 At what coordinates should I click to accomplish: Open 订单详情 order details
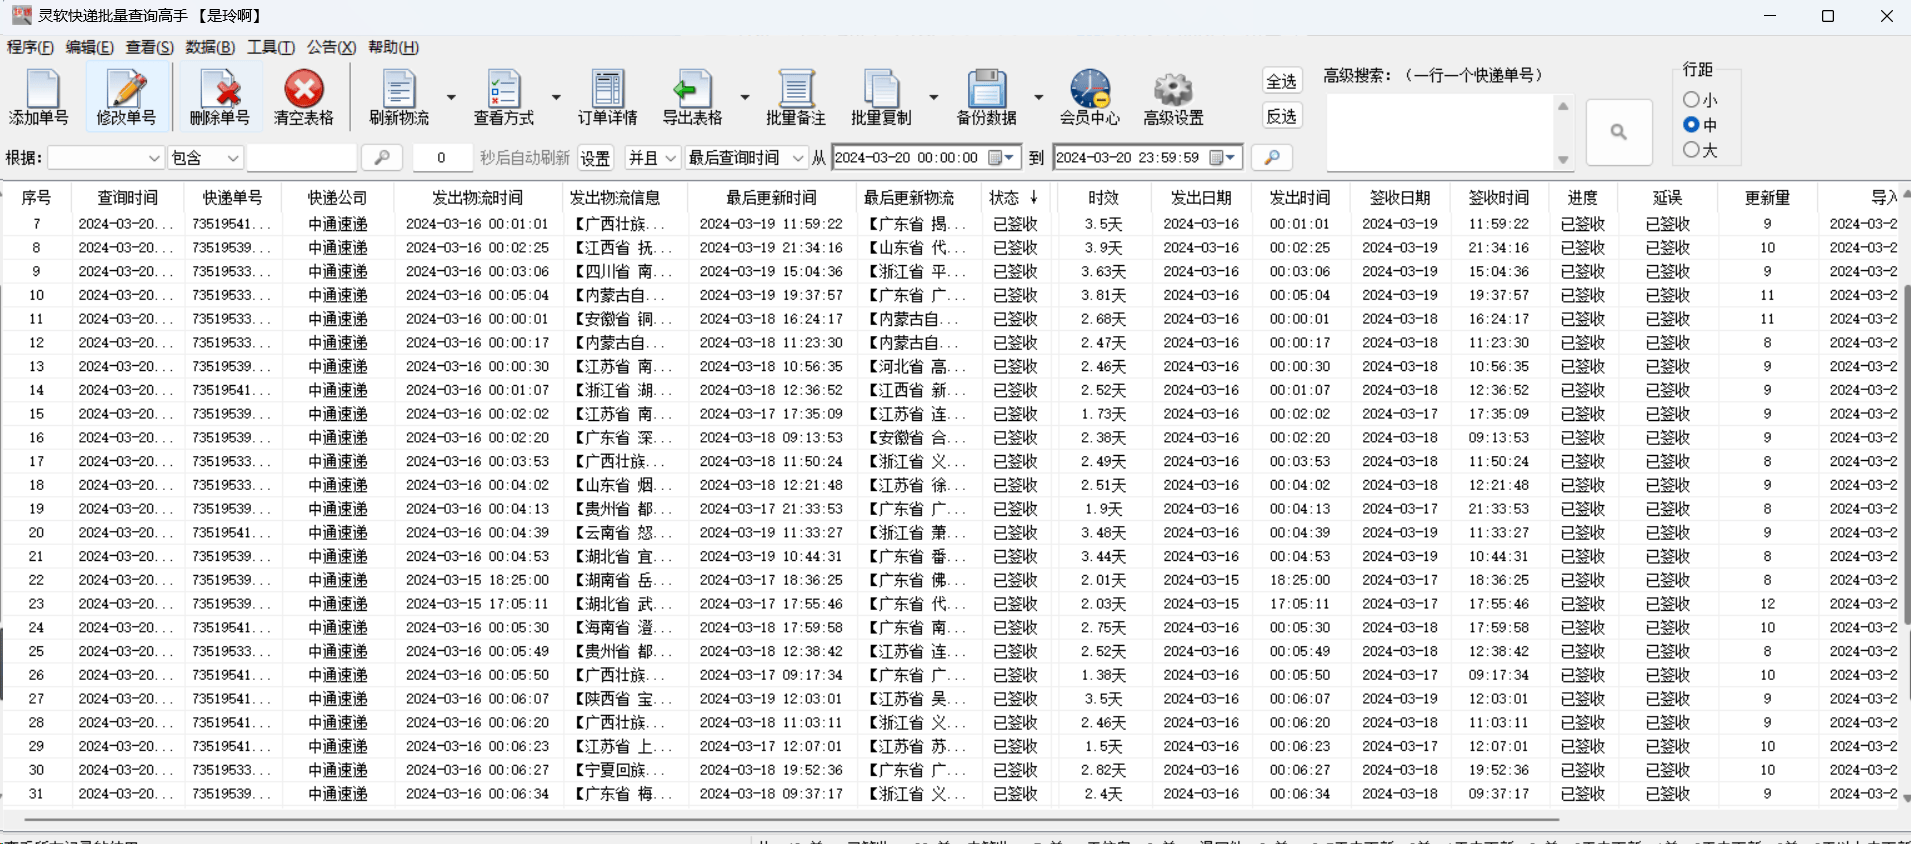point(608,97)
